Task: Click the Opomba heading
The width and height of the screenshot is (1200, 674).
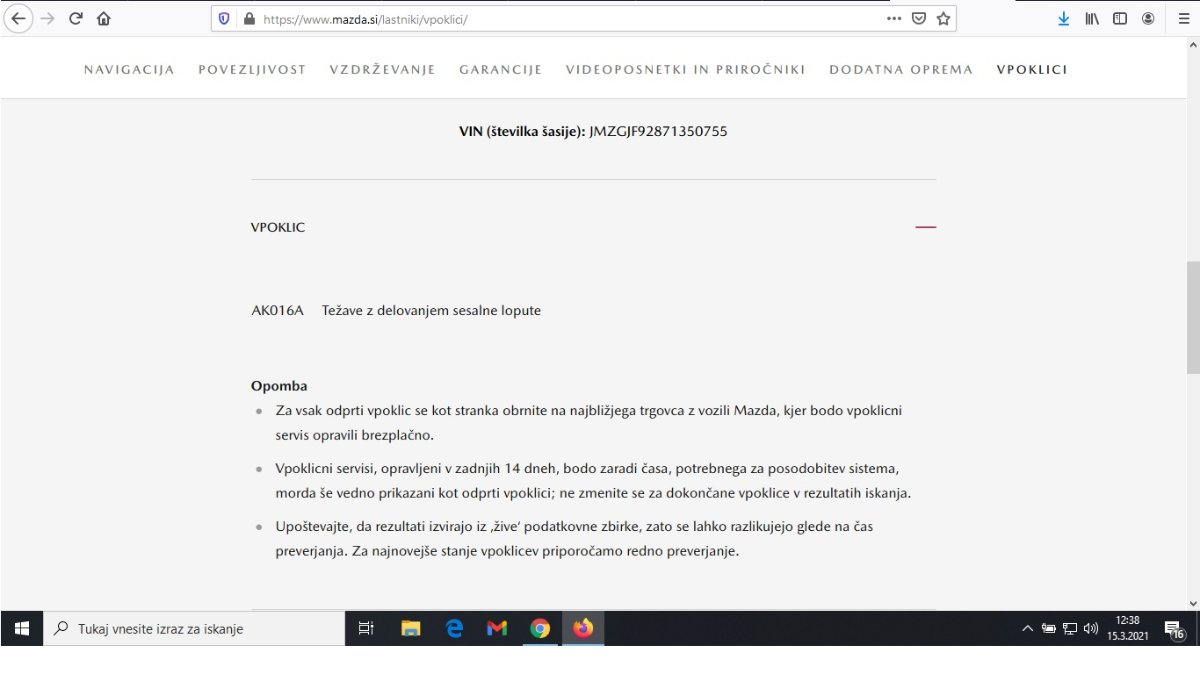Action: (x=279, y=386)
